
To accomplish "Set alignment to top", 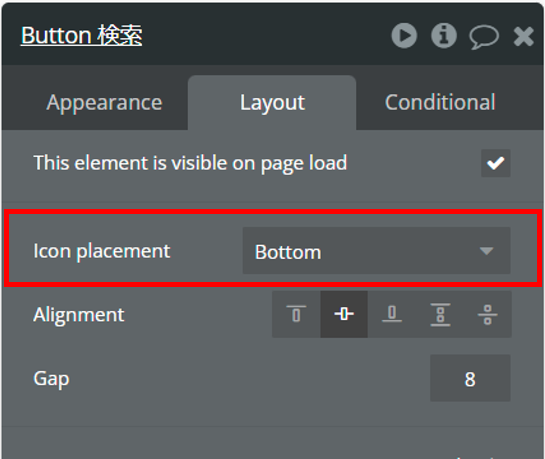I will point(296,314).
